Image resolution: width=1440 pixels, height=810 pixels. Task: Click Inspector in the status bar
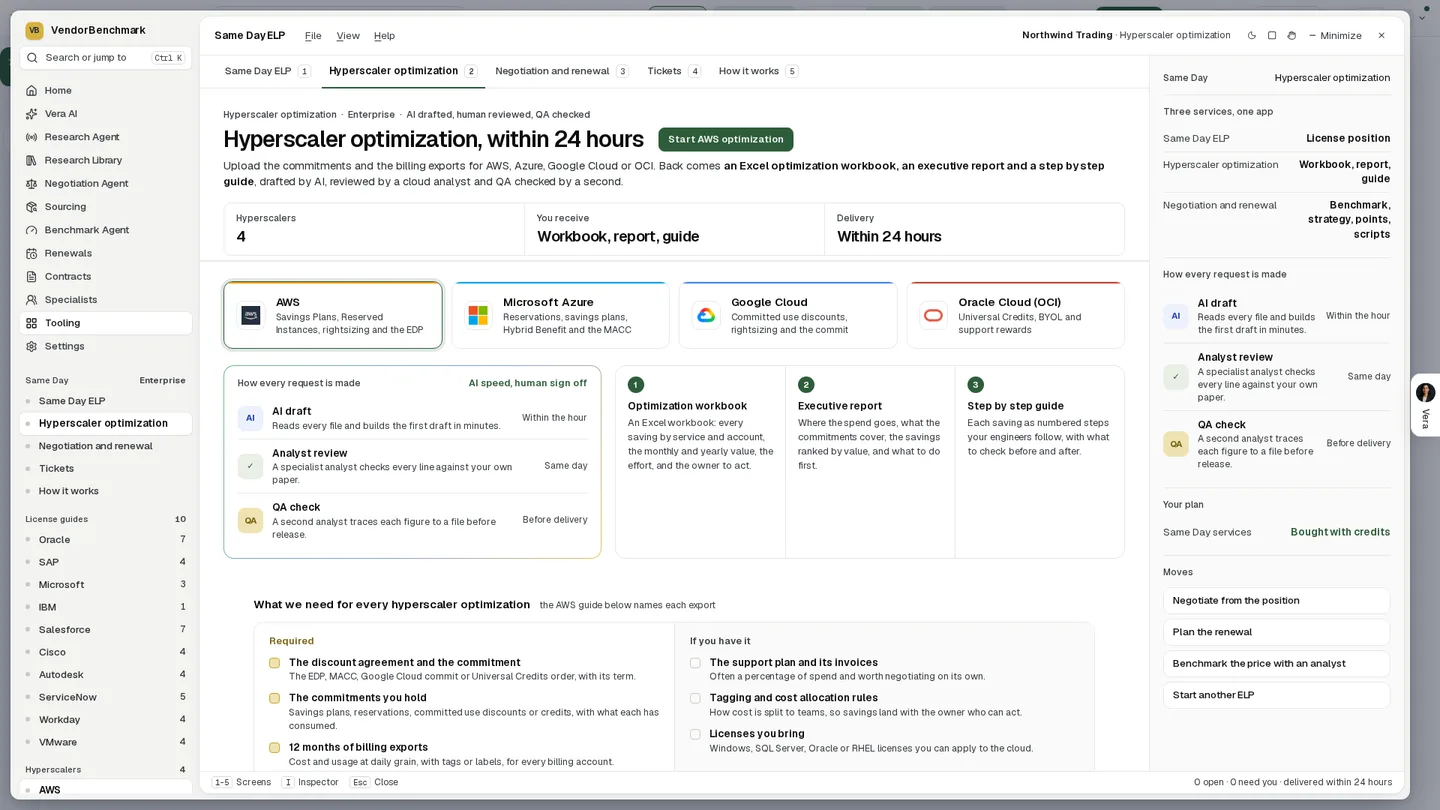coord(310,782)
